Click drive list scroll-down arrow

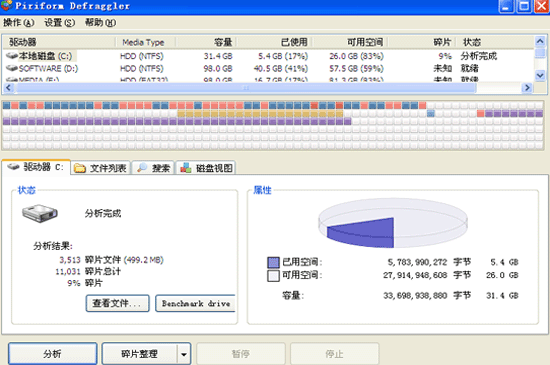tap(540, 75)
